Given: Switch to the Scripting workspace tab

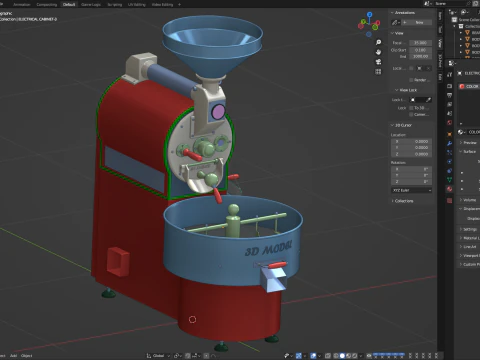Looking at the screenshot, I should [115, 5].
